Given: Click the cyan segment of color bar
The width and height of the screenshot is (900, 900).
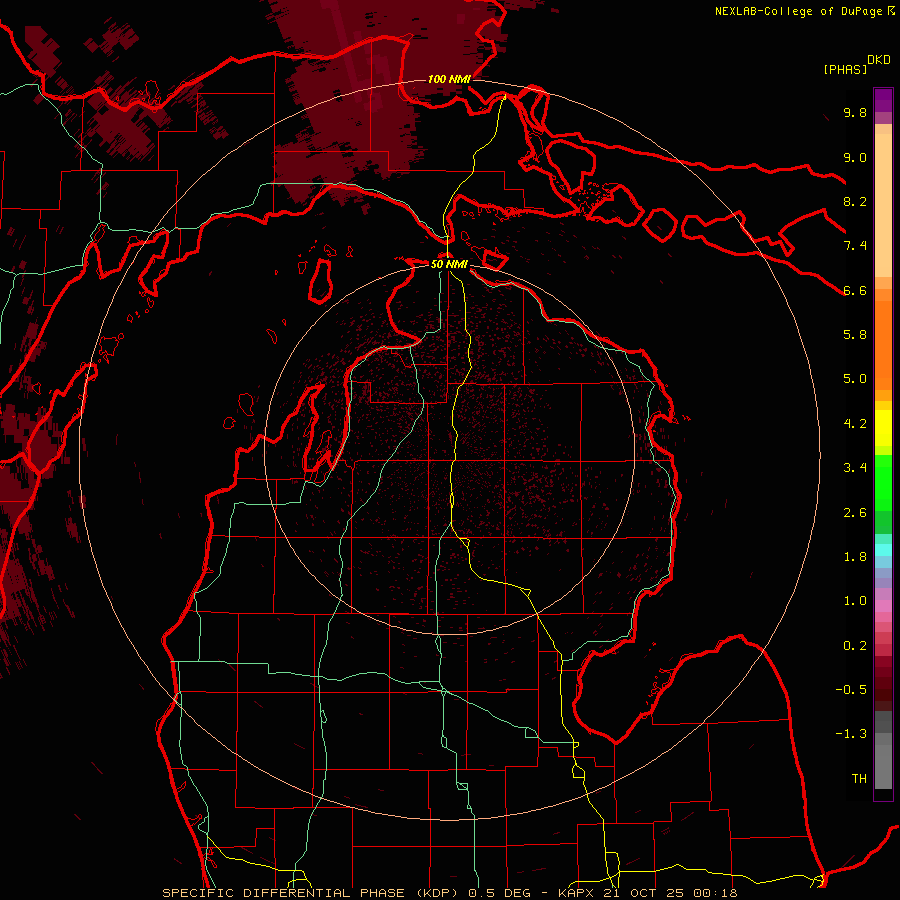Looking at the screenshot, I should pyautogui.click(x=883, y=550).
